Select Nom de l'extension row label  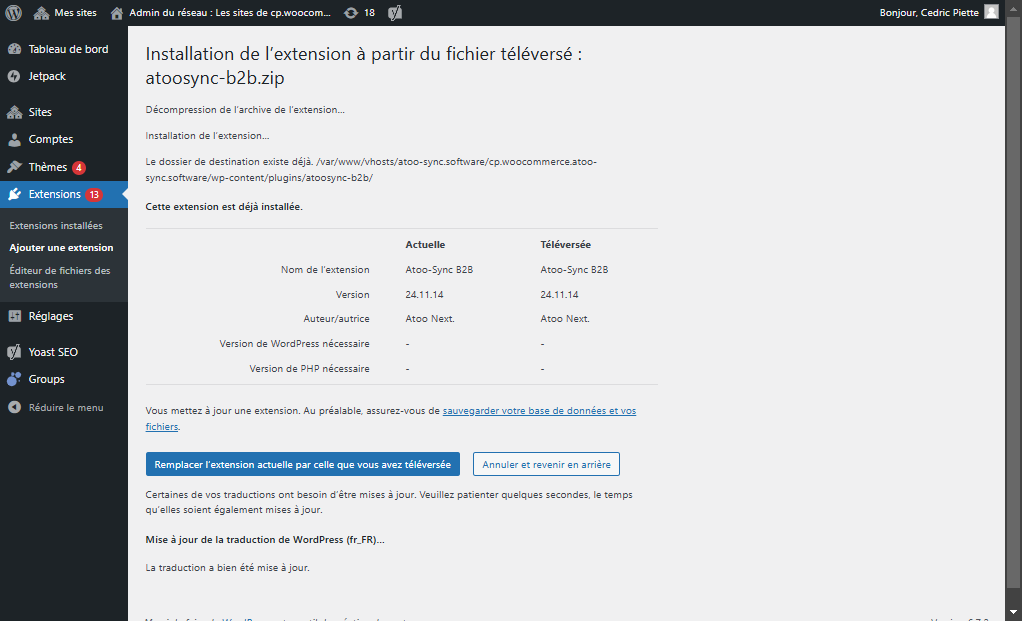point(325,269)
